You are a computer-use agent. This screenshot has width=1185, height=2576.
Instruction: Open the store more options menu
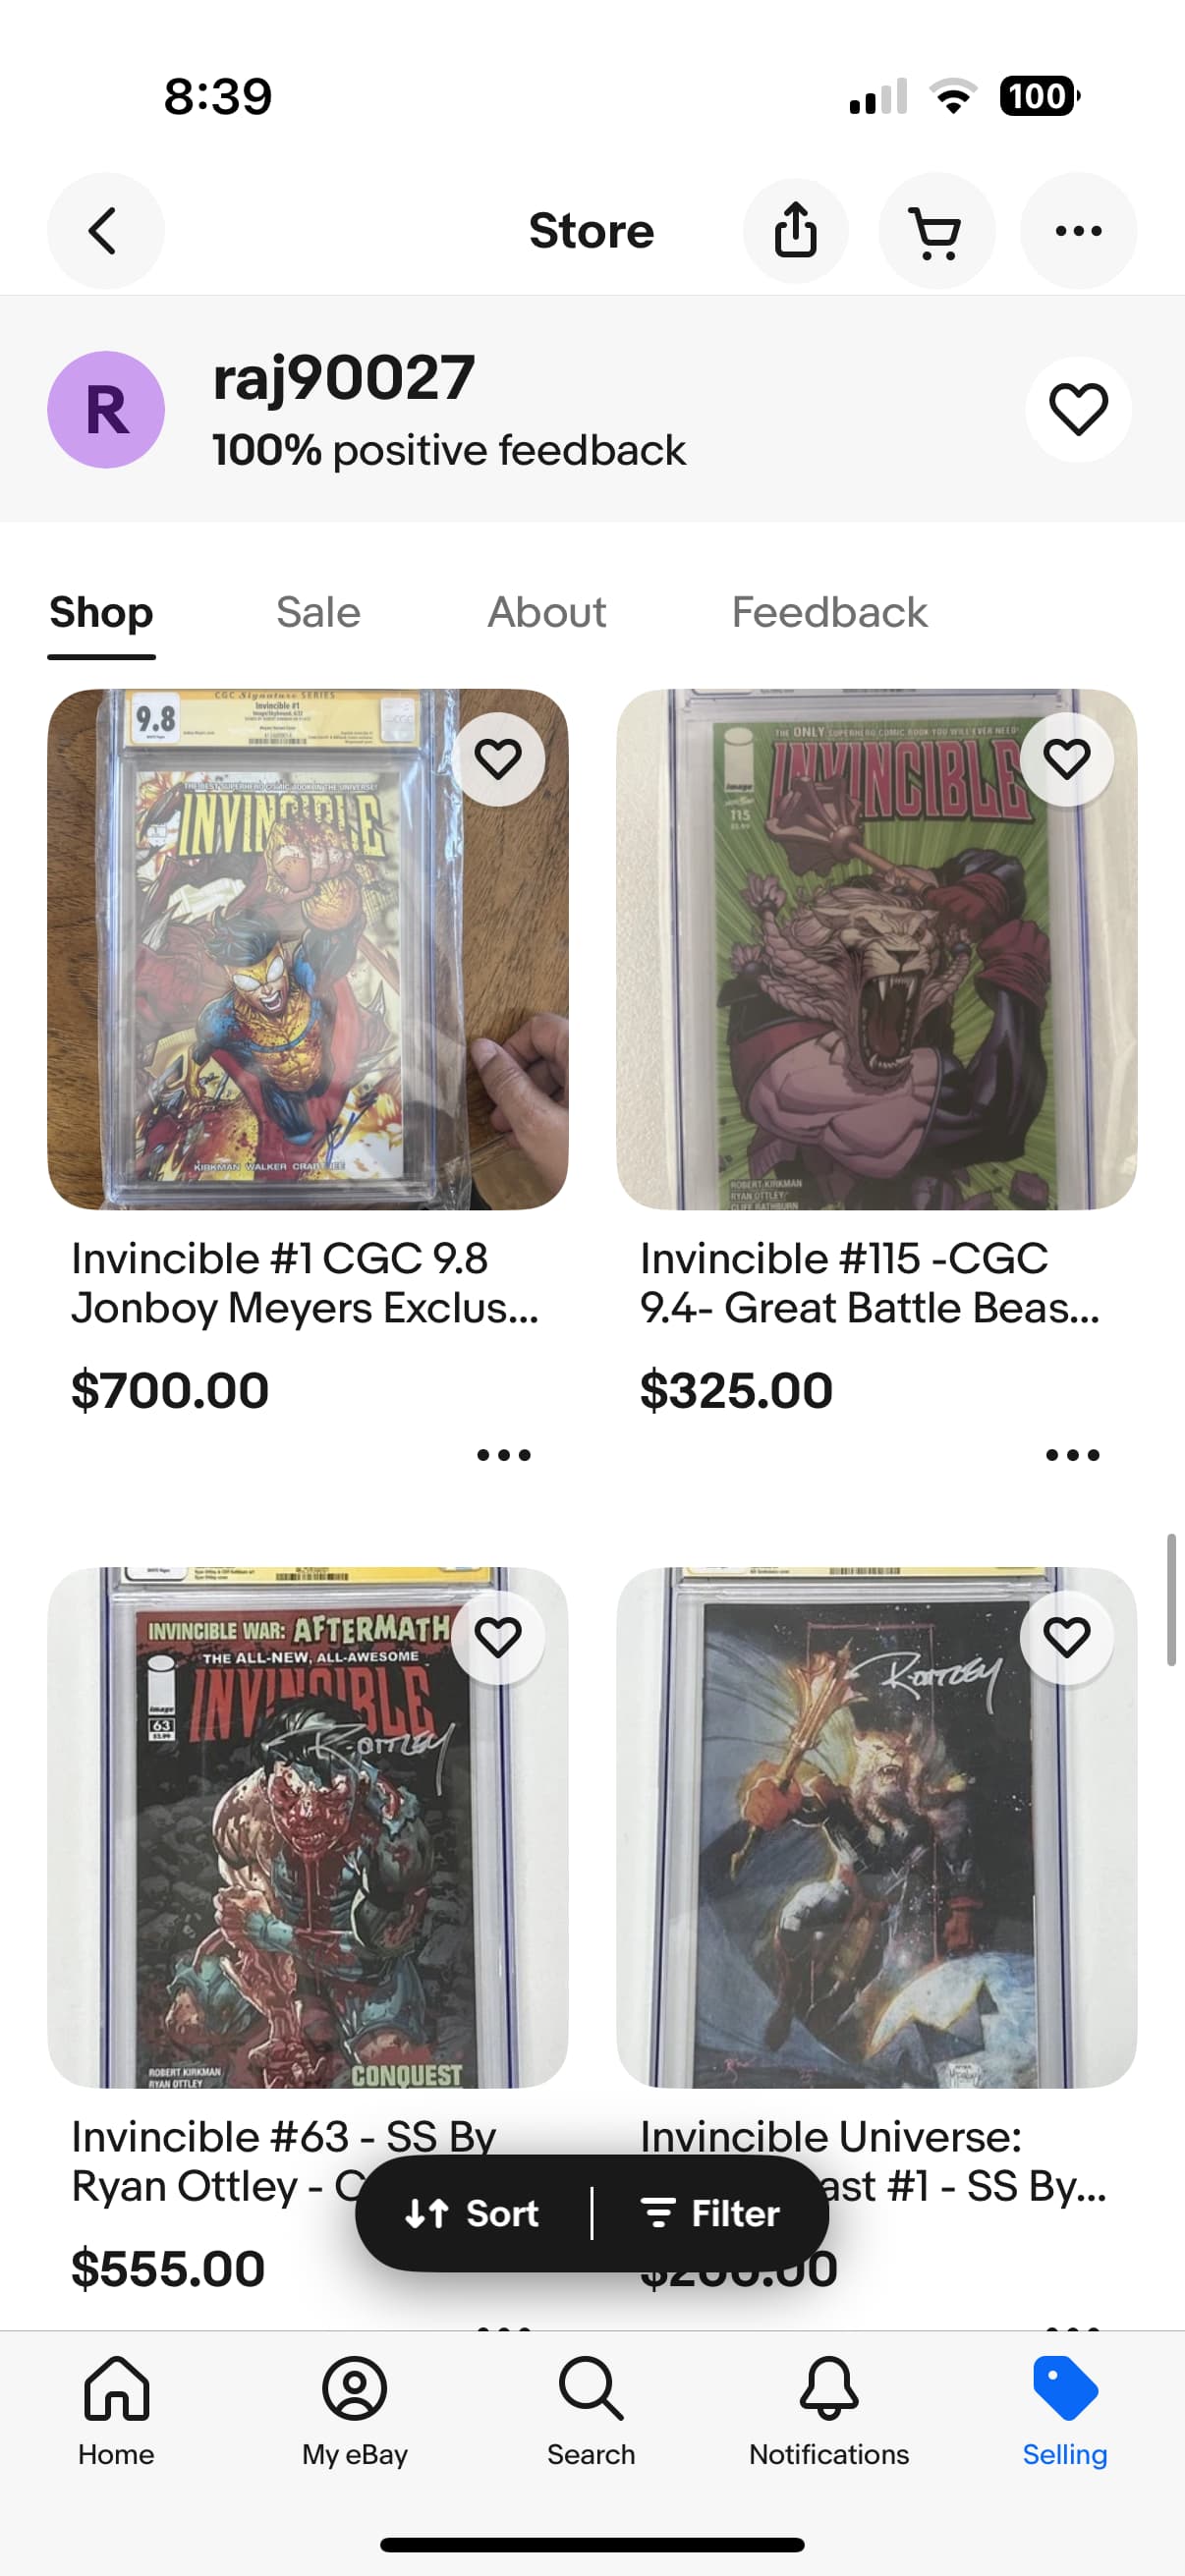pyautogui.click(x=1078, y=231)
